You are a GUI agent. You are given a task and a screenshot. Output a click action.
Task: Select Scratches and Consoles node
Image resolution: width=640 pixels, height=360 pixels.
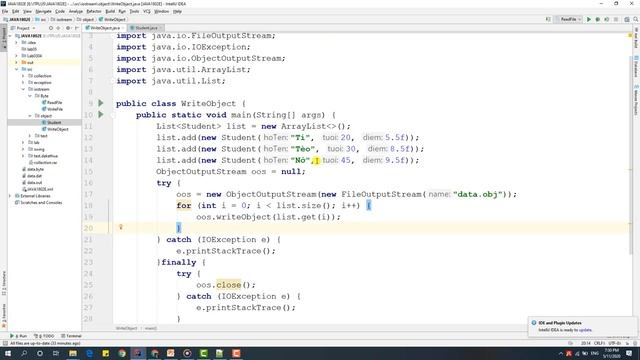pos(38,202)
